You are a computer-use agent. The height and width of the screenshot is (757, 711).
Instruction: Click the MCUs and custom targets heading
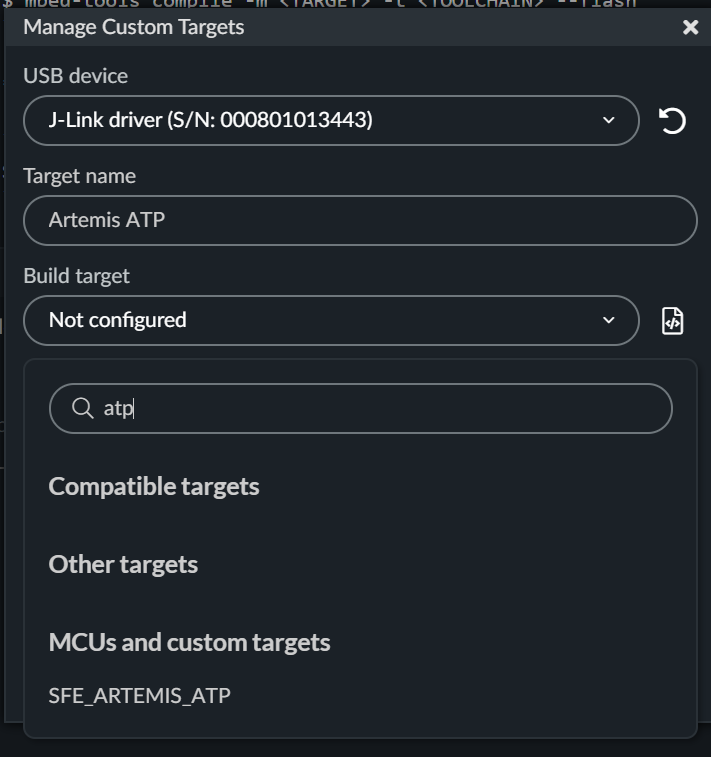(189, 643)
